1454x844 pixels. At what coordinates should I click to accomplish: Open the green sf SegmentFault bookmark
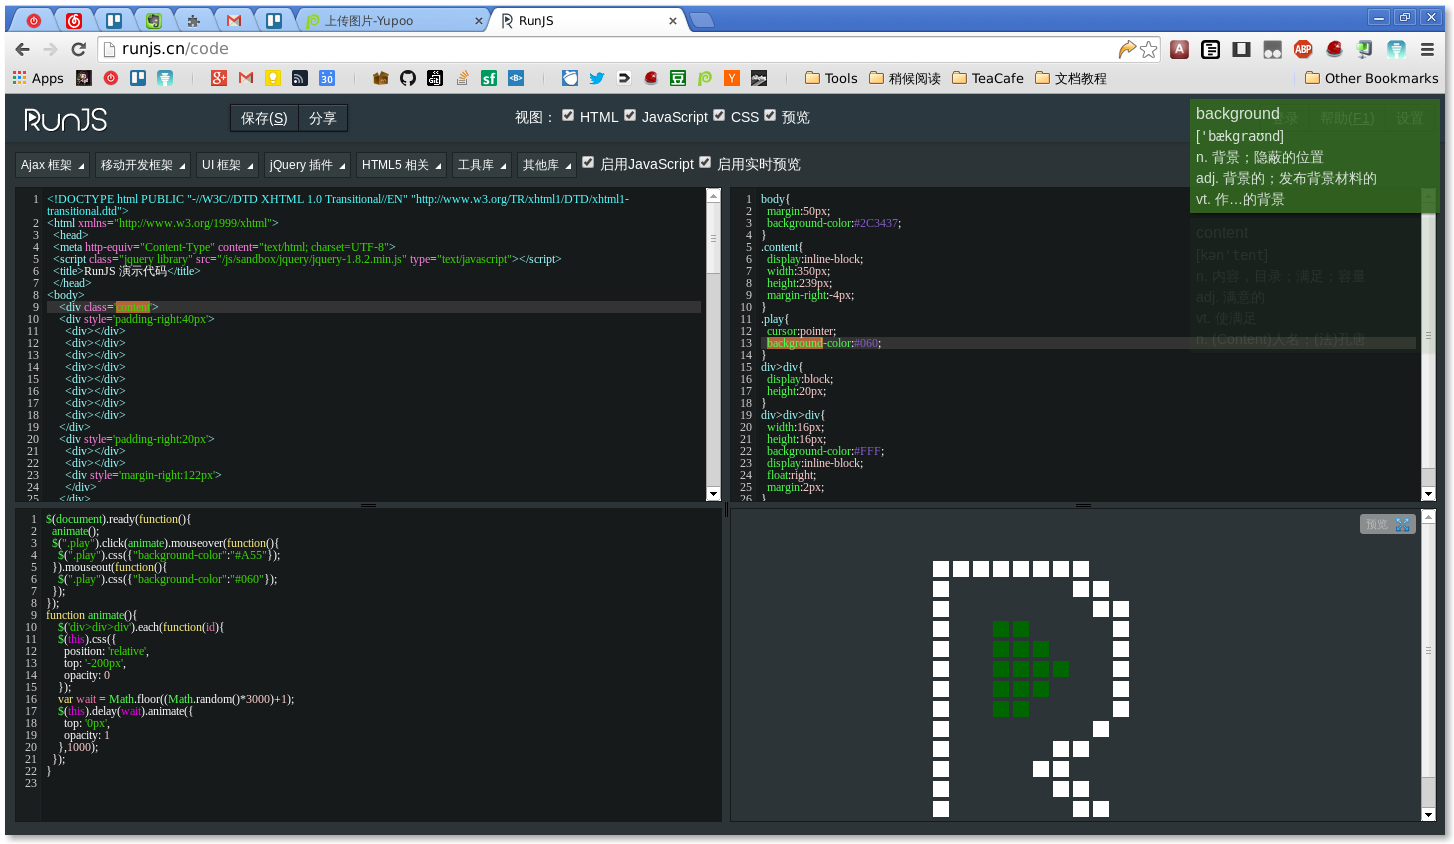489,78
